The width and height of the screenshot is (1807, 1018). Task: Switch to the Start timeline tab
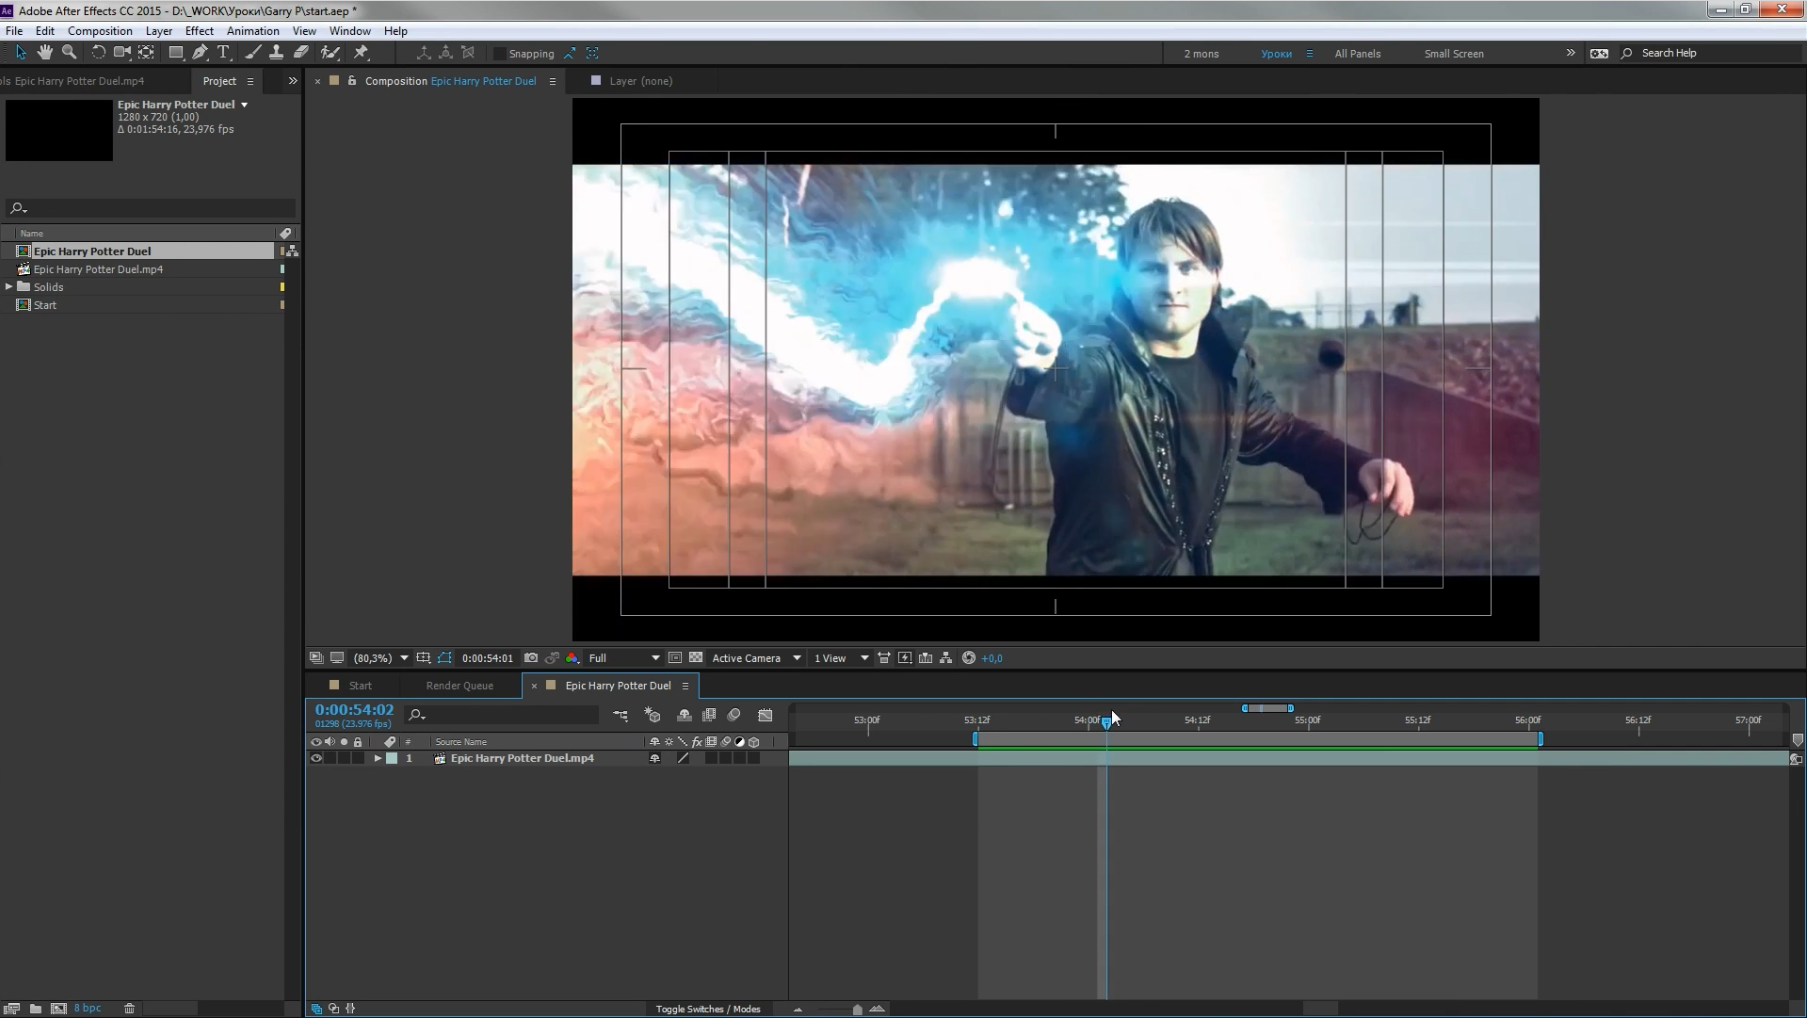pyautogui.click(x=360, y=686)
